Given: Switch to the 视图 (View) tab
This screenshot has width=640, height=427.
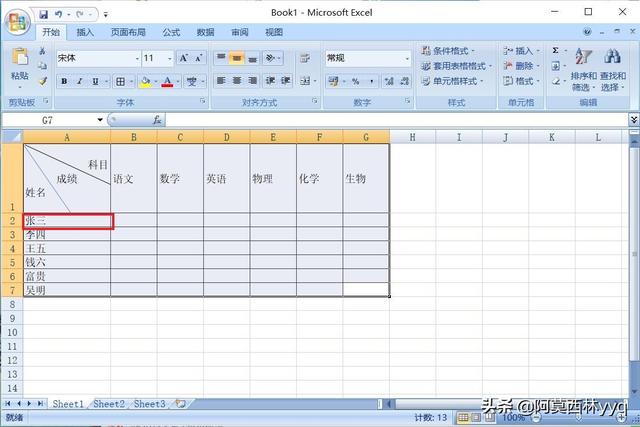Looking at the screenshot, I should click(274, 32).
